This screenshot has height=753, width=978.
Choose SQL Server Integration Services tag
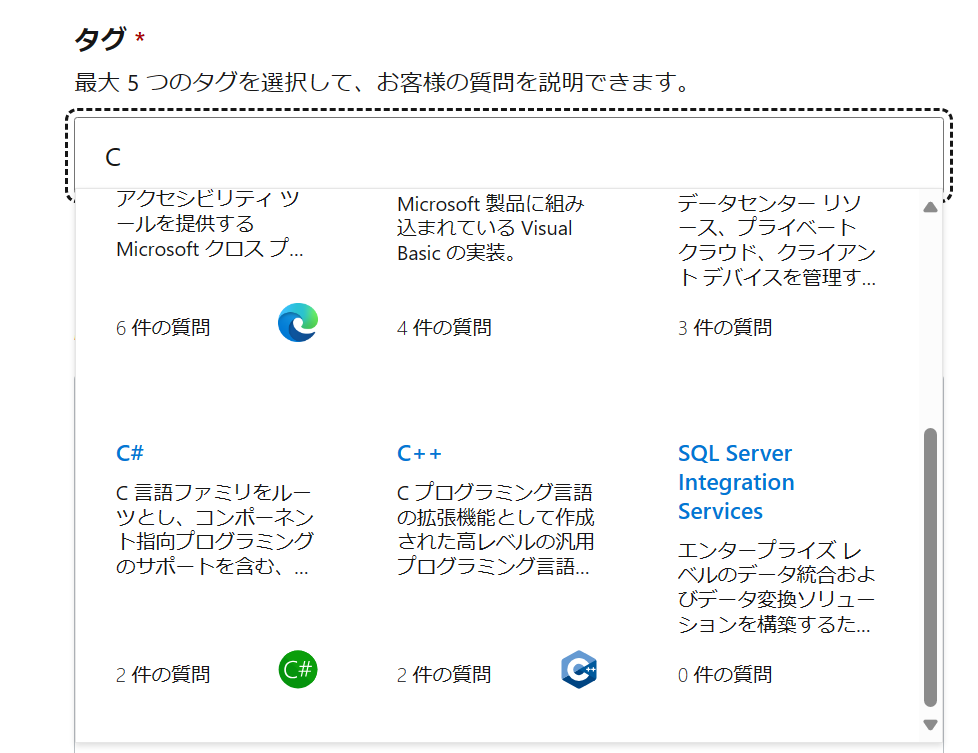coord(736,482)
